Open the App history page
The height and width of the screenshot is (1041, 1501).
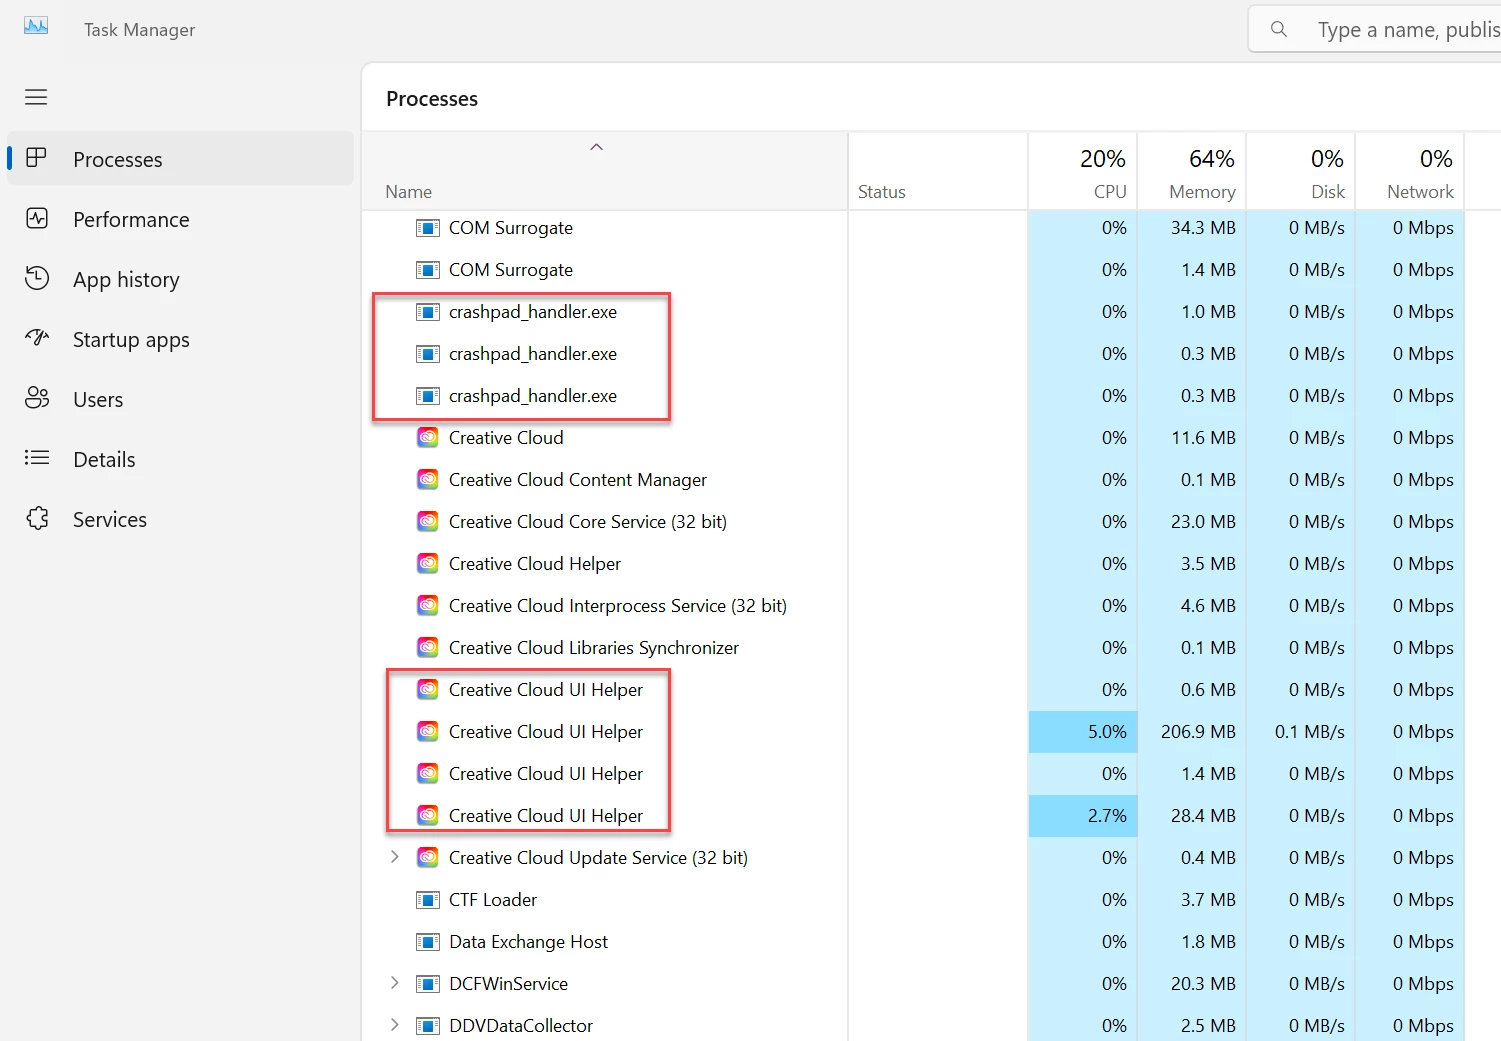(181, 279)
